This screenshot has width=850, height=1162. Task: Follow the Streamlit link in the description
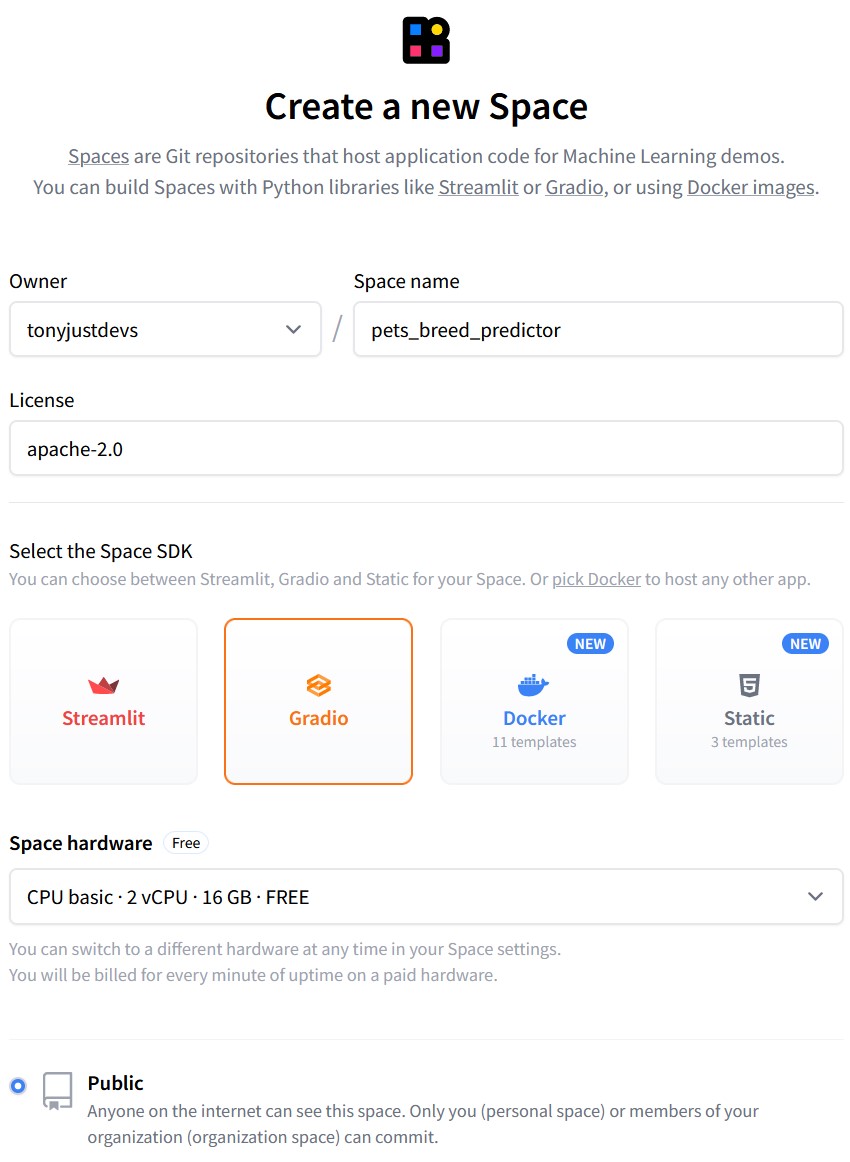click(x=478, y=187)
